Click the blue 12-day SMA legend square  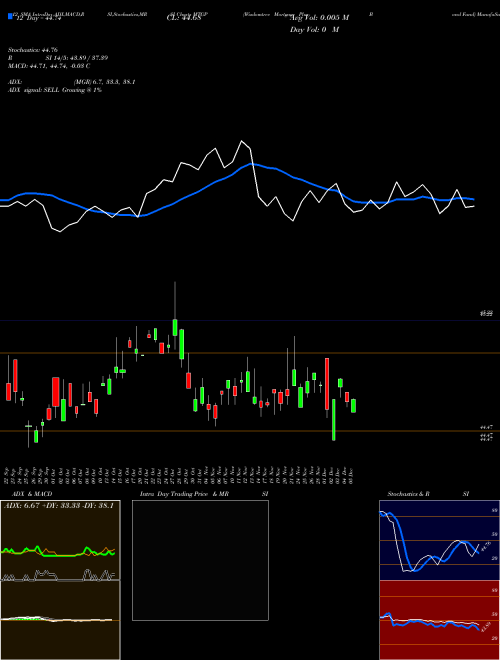coord(11,17)
